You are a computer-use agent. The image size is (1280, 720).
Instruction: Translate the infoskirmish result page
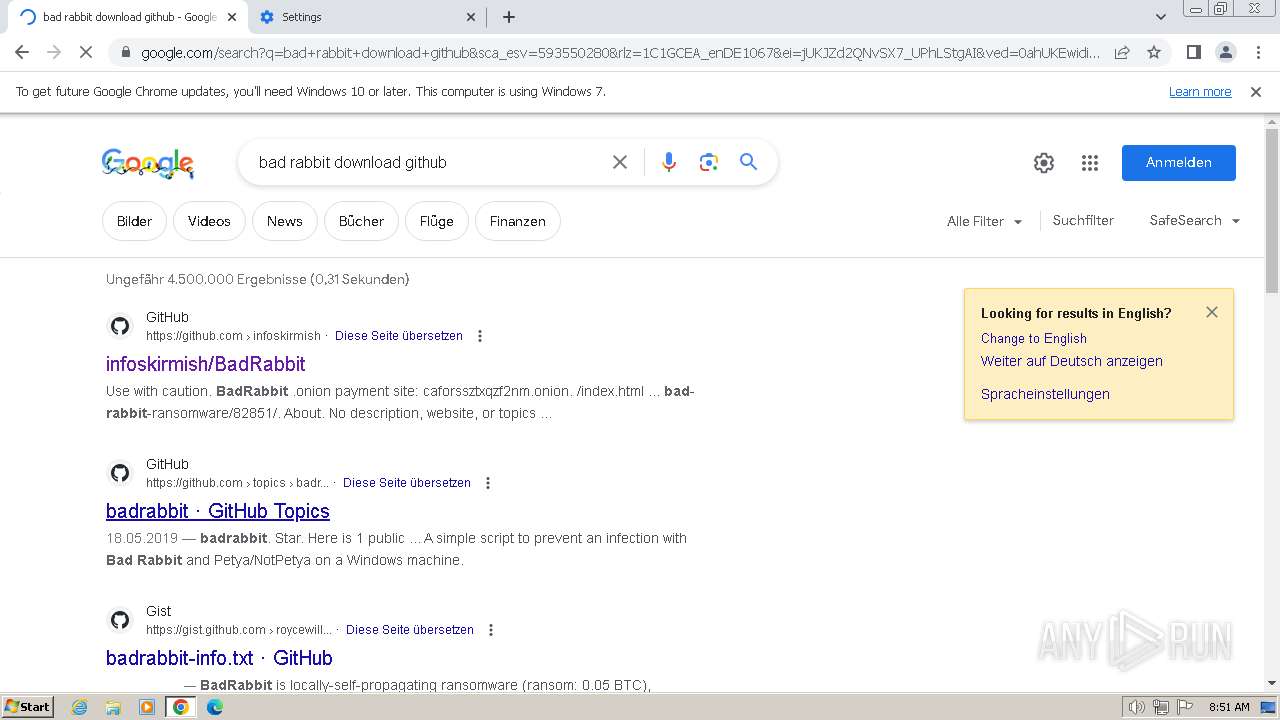tap(399, 336)
